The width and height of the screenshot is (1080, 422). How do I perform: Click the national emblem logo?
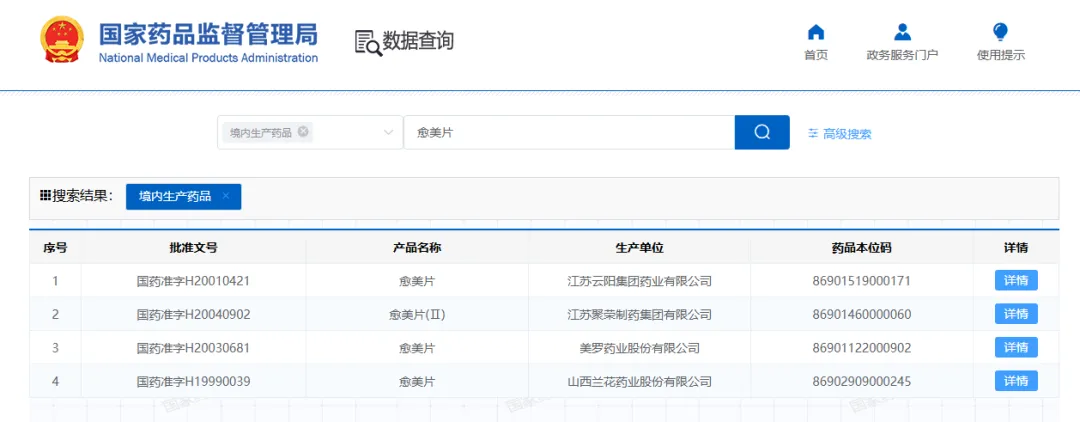coord(62,40)
